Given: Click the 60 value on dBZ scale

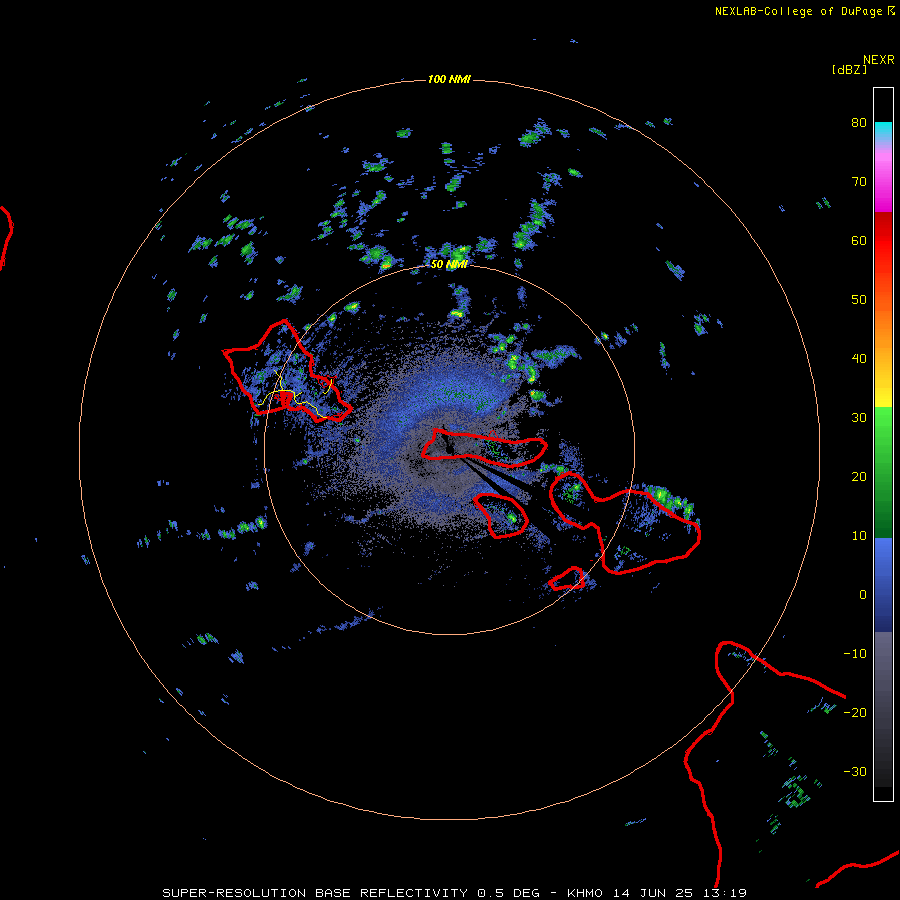Looking at the screenshot, I should pyautogui.click(x=859, y=240).
